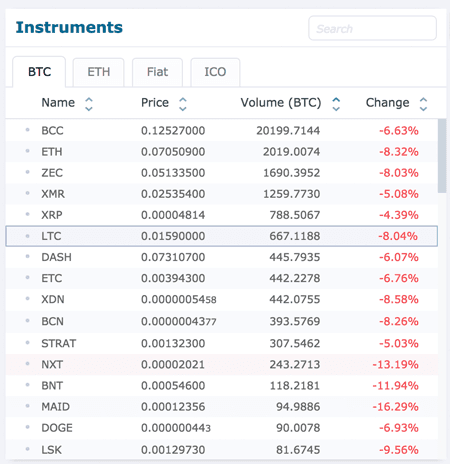This screenshot has height=464, width=450.
Task: Select the BNT instrument name
Action: pyautogui.click(x=52, y=386)
